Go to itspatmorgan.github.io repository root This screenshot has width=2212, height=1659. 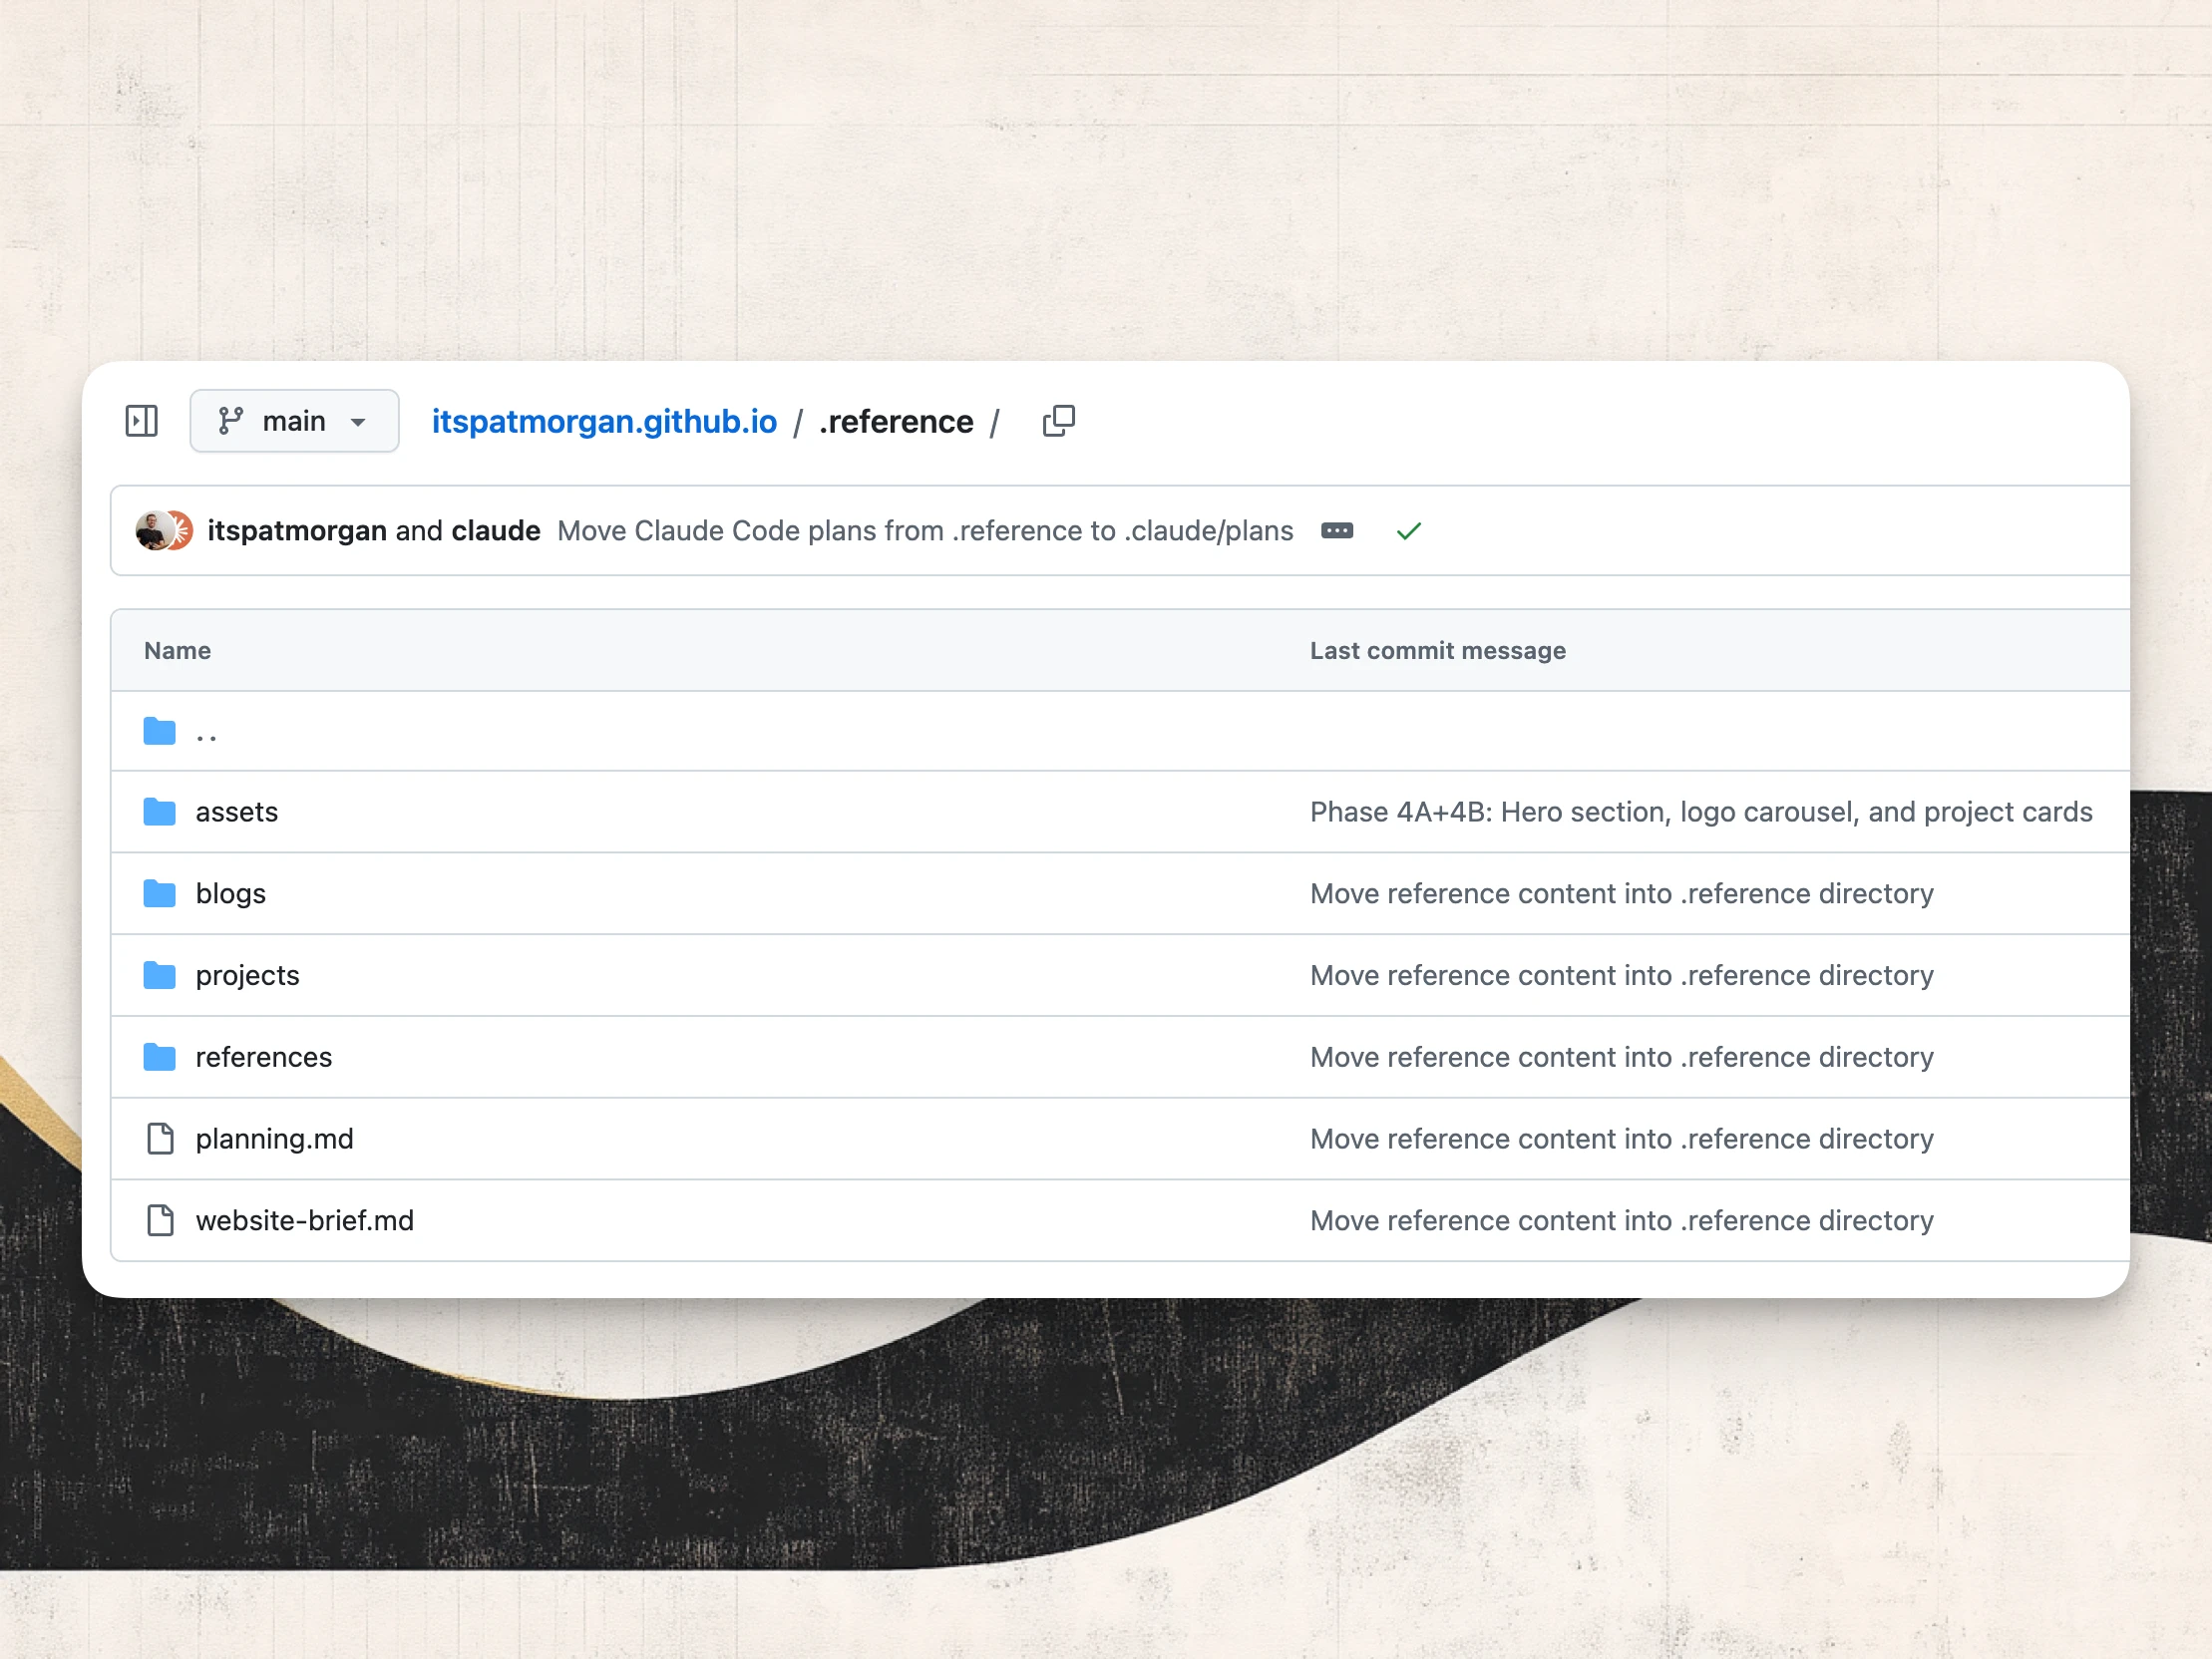coord(604,421)
